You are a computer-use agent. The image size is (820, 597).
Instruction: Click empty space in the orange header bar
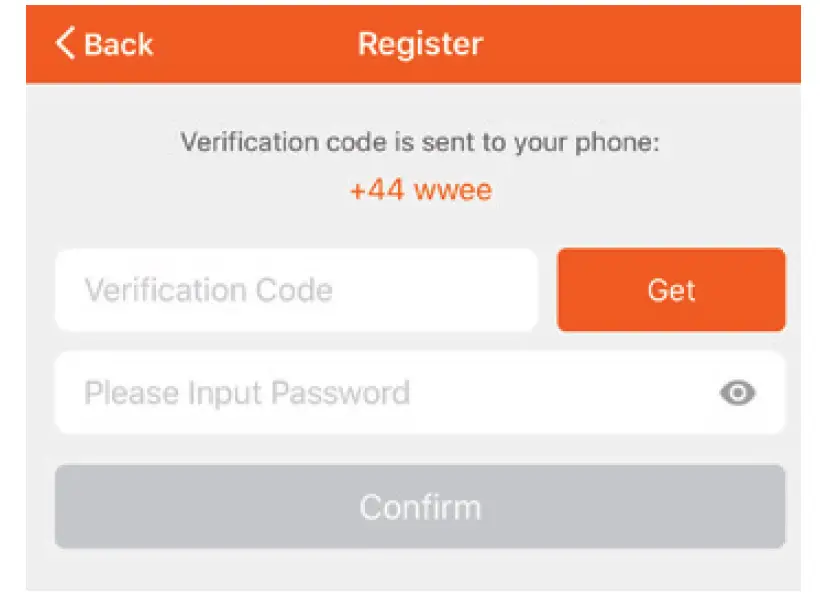pyautogui.click(x=640, y=44)
